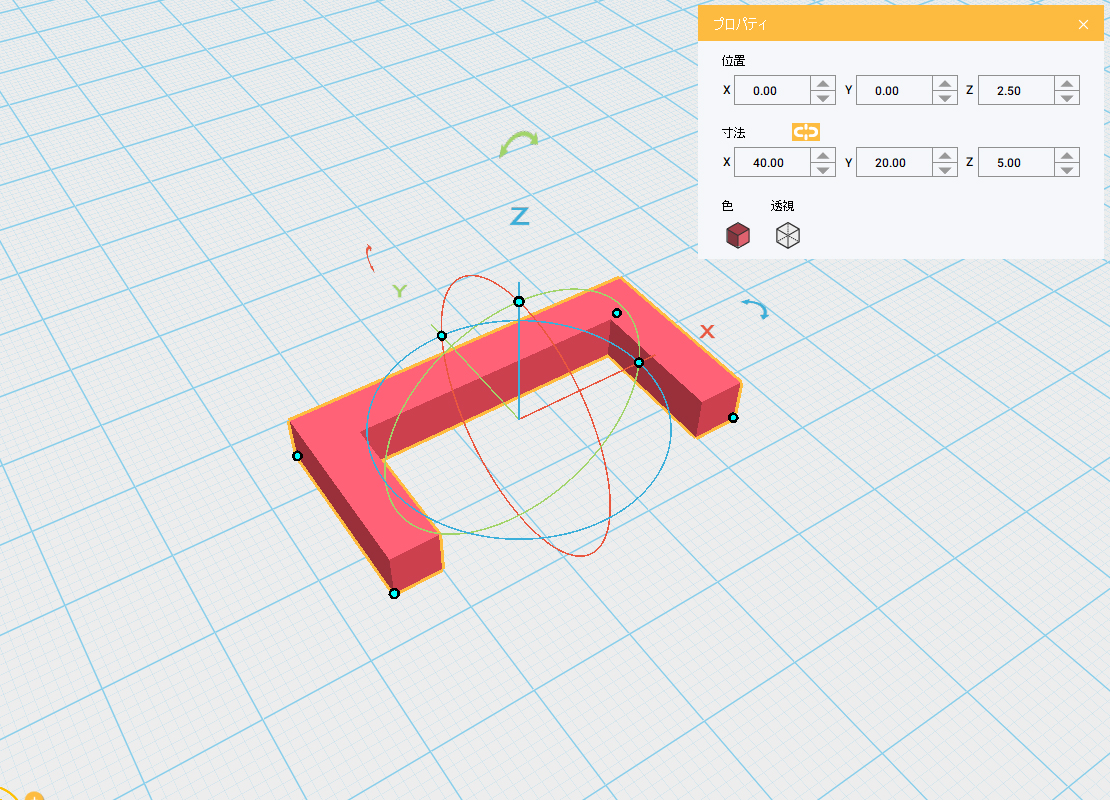Toggle the 透視 wireframe cube
The image size is (1110, 800).
[788, 235]
